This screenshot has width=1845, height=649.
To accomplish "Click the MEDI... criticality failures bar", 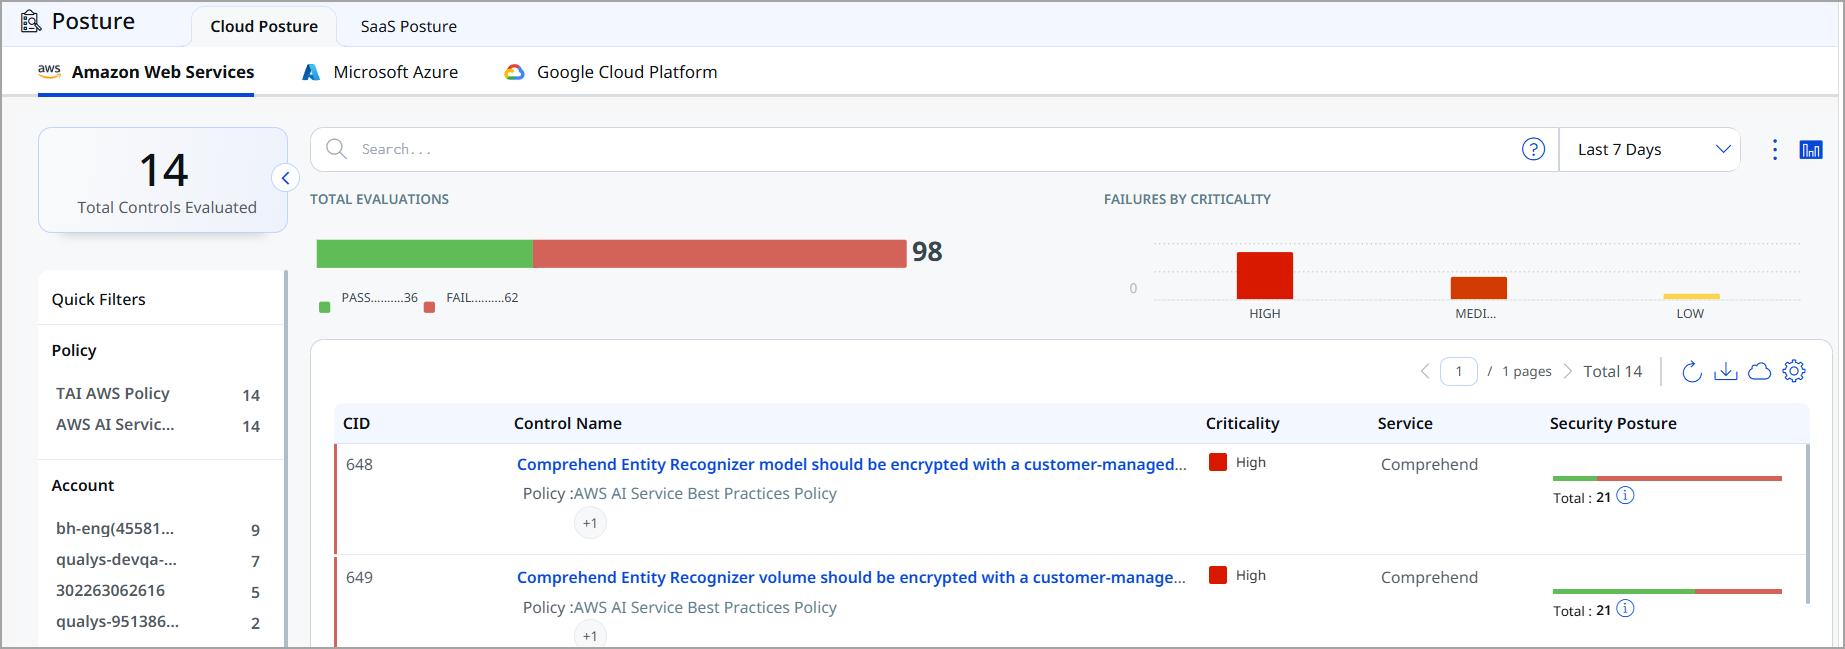I will tap(1479, 288).
